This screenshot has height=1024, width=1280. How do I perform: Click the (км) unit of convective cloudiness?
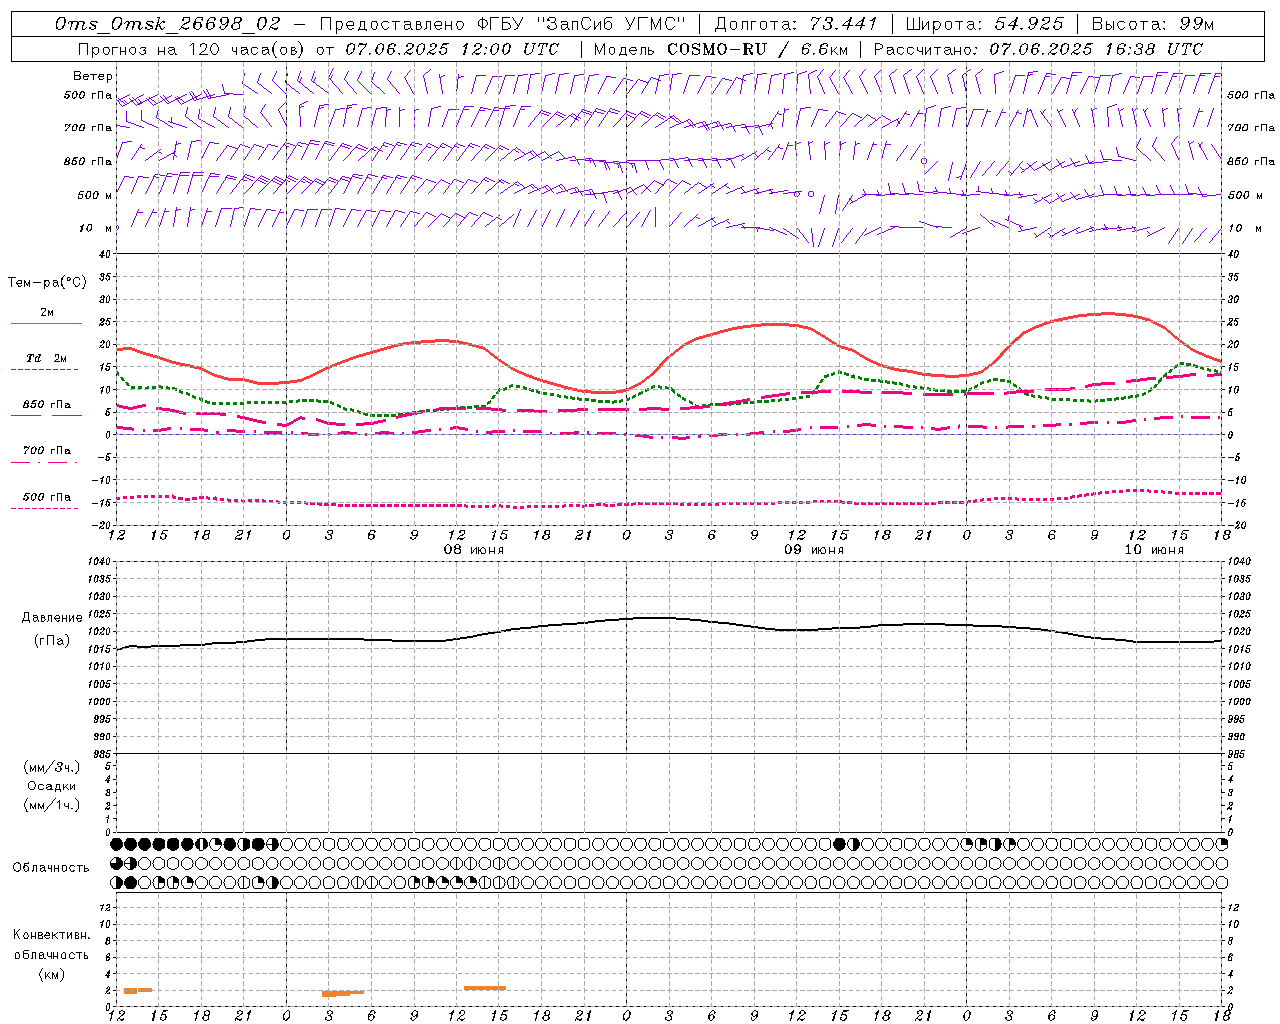[x=51, y=974]
